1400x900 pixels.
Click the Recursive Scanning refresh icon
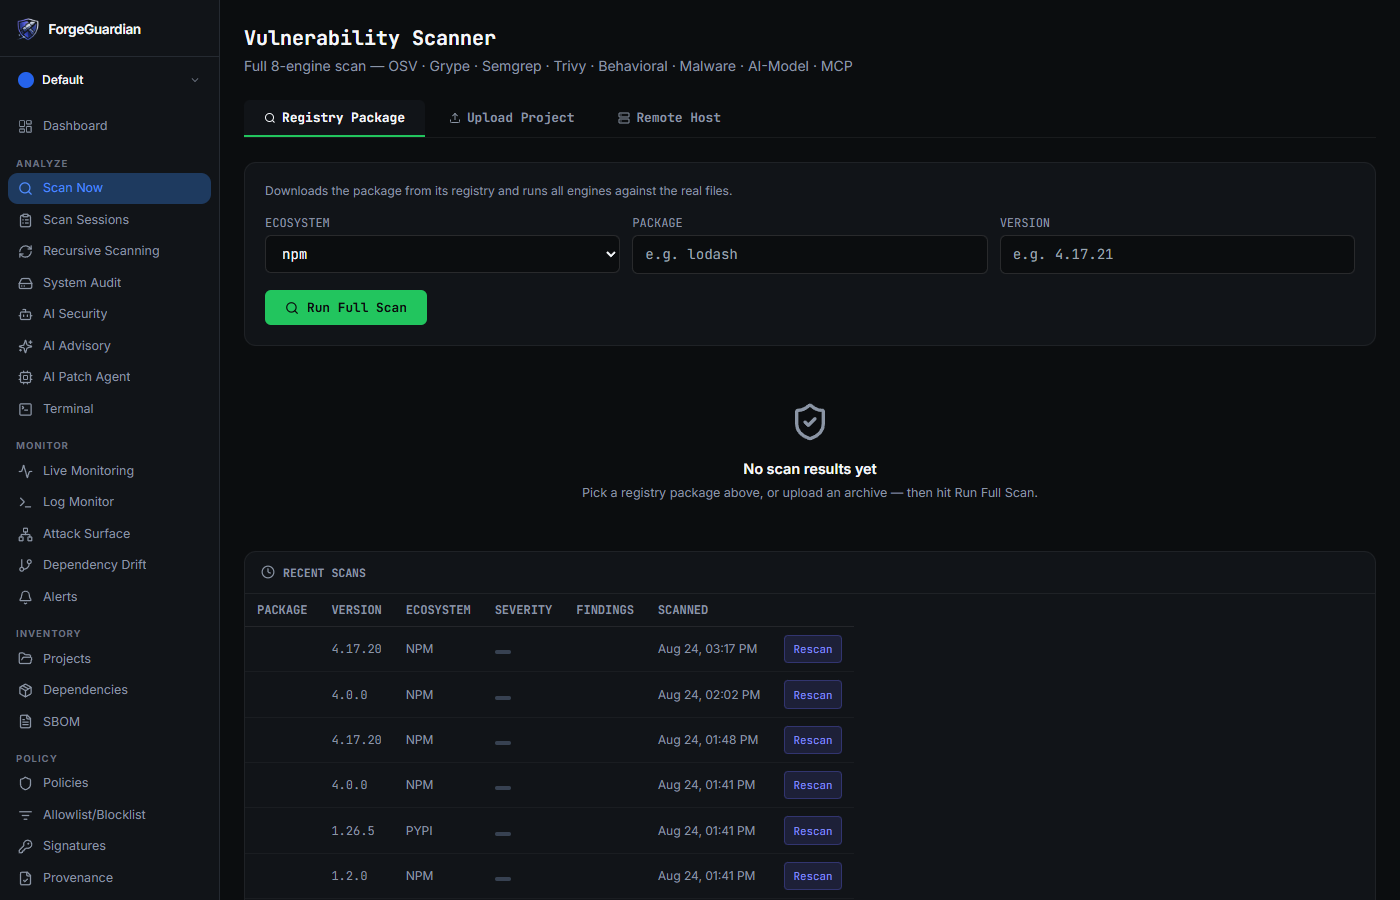[x=26, y=251]
